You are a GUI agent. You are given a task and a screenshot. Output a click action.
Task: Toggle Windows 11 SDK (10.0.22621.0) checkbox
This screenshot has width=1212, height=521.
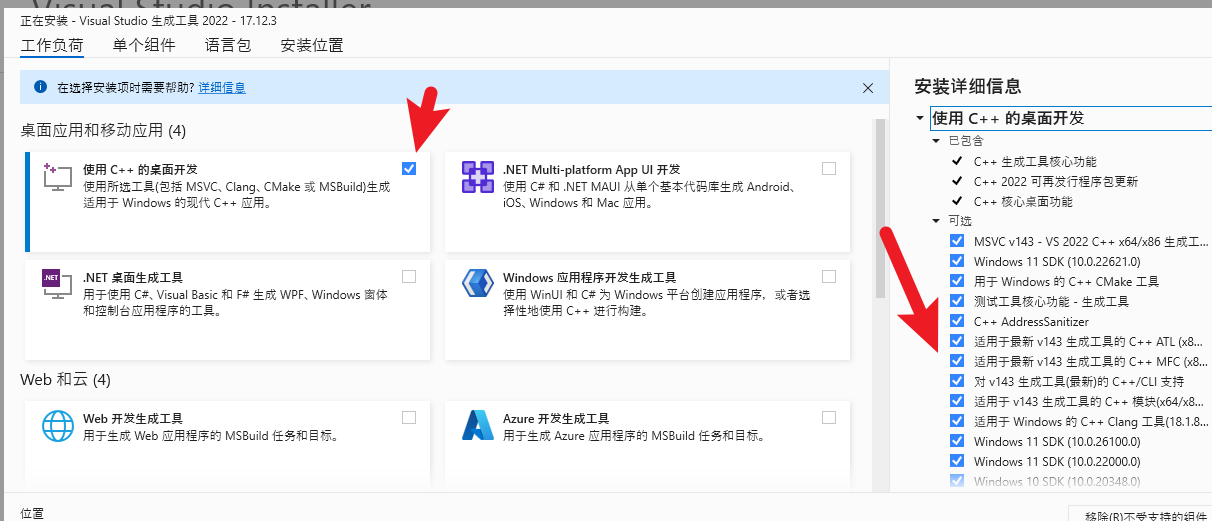coord(957,261)
